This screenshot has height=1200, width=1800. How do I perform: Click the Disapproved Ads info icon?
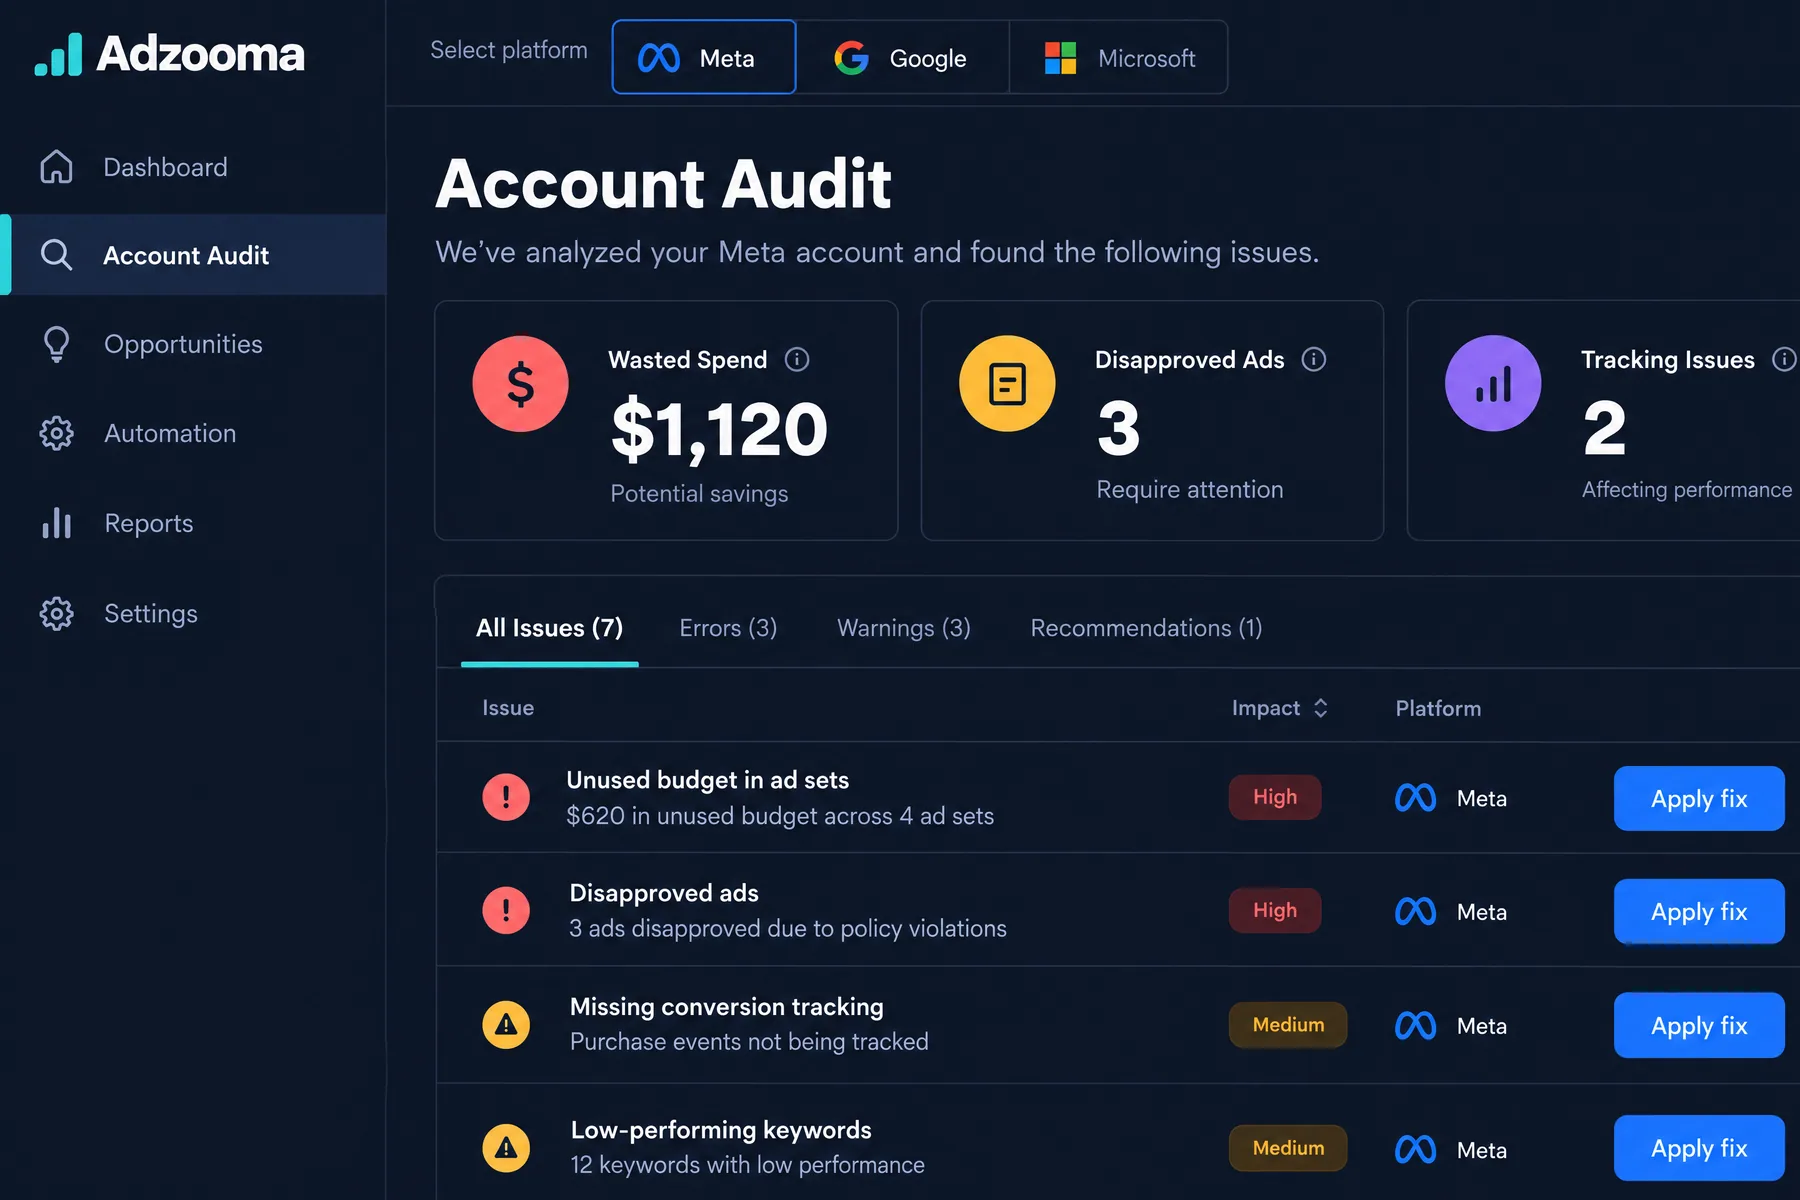pos(1314,359)
